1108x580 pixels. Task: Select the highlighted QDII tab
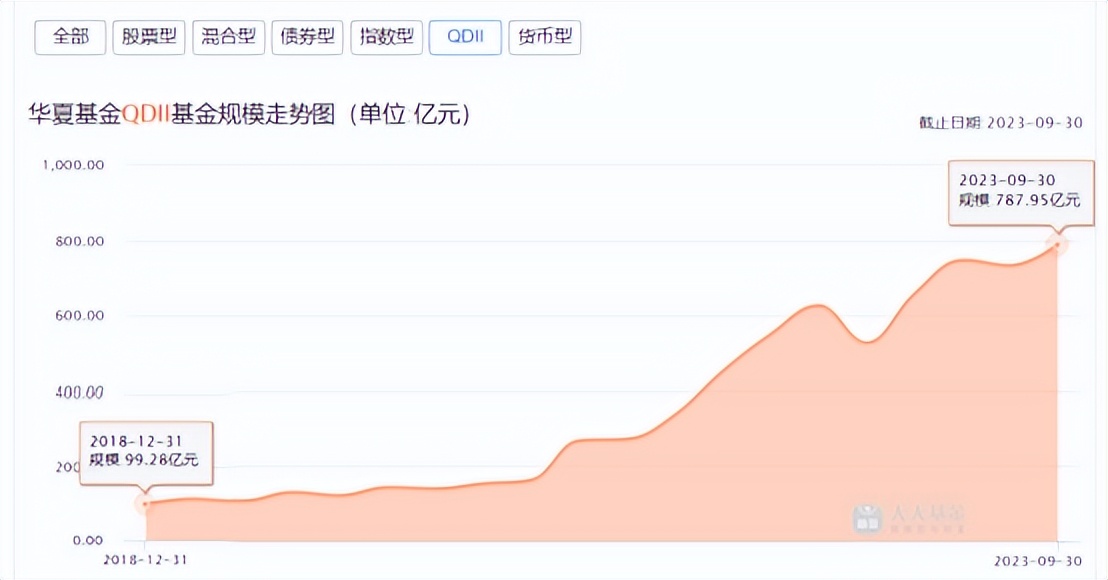pyautogui.click(x=465, y=37)
